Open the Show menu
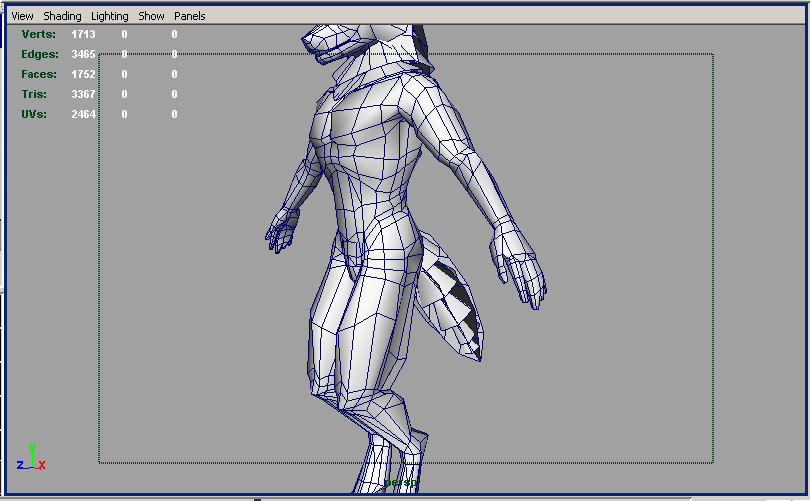This screenshot has height=501, width=810. tap(151, 16)
